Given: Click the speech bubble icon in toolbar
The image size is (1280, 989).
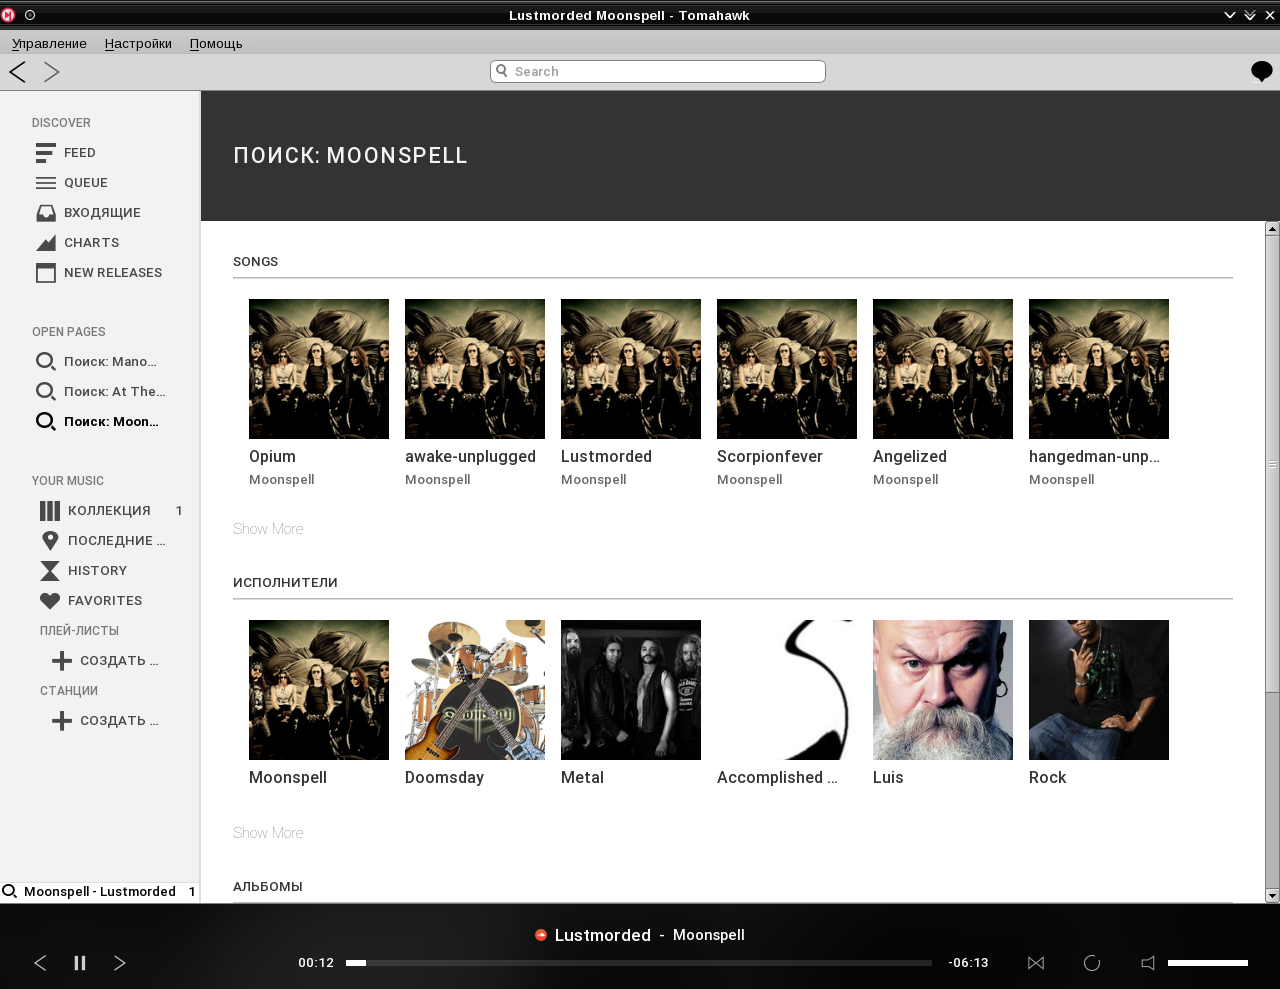Looking at the screenshot, I should tap(1261, 72).
